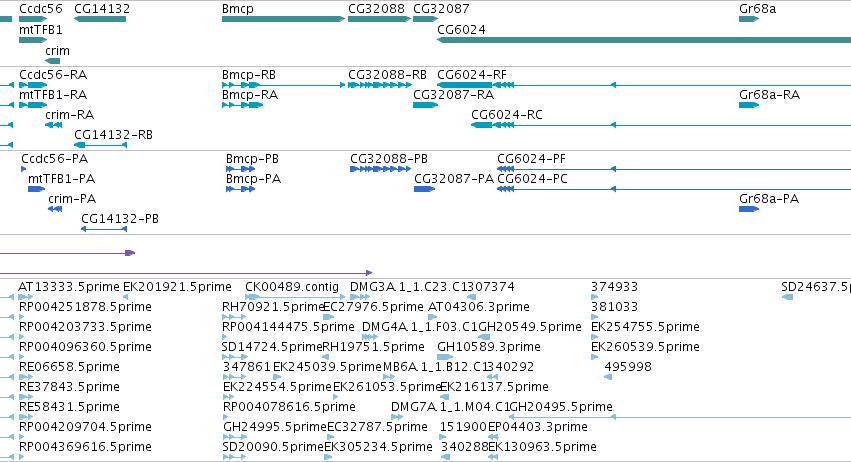
Task: Click the CG32087 gene label
Action: point(441,9)
